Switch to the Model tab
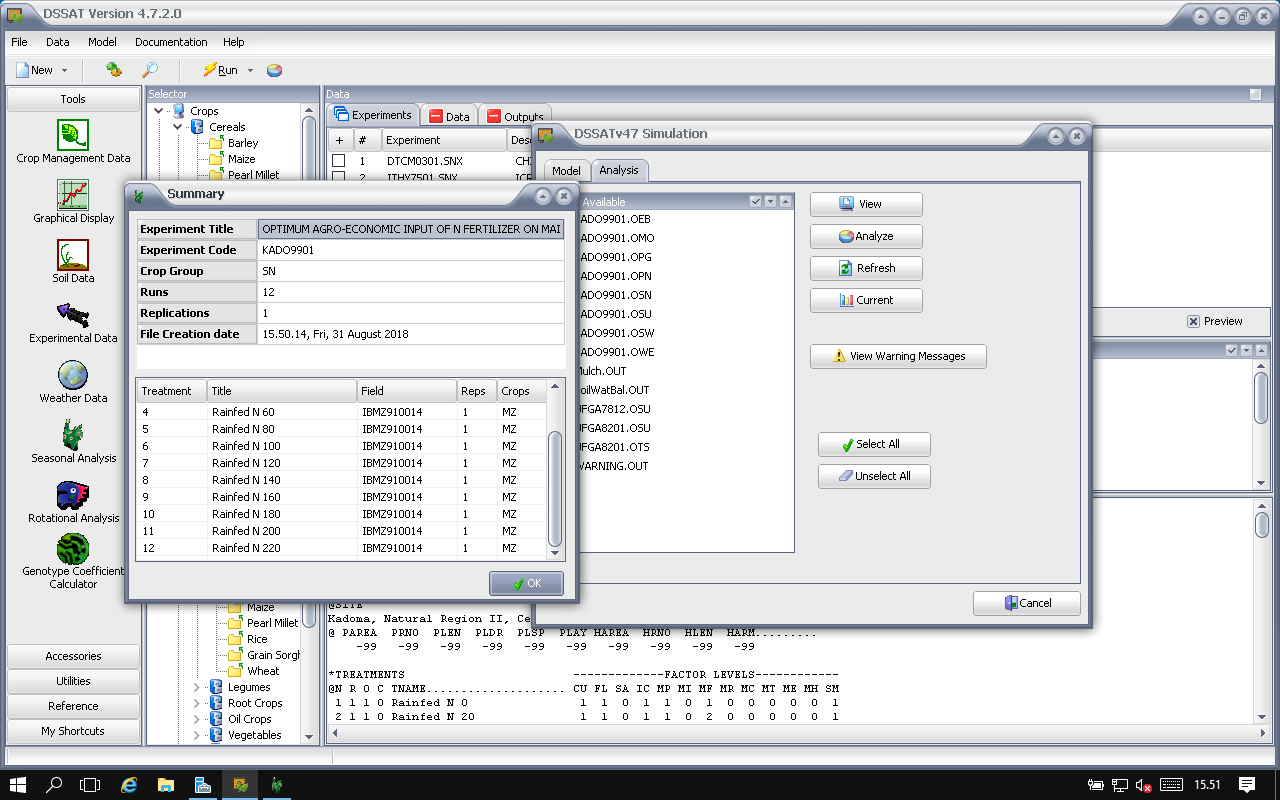 (x=566, y=171)
